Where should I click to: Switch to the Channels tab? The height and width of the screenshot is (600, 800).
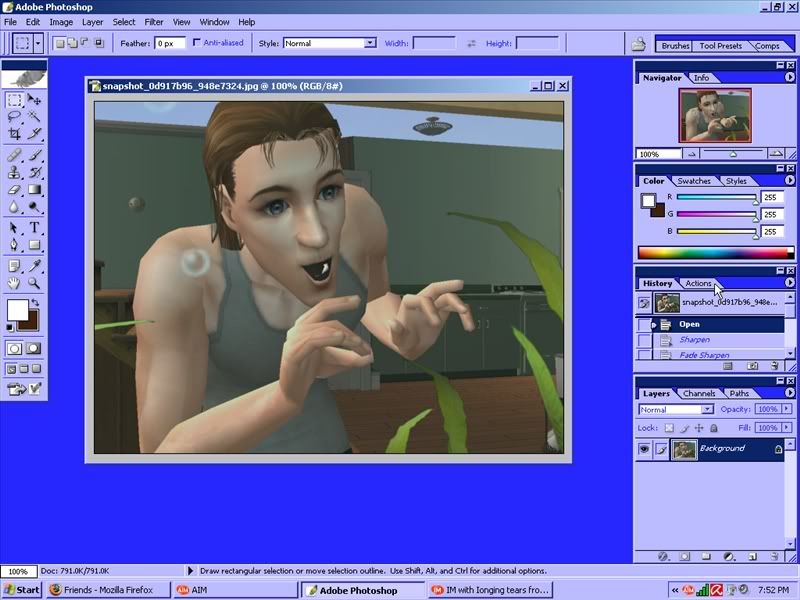[x=699, y=393]
